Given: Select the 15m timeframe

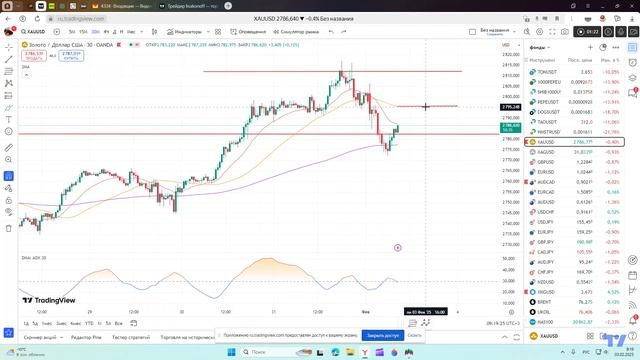Looking at the screenshot, I should (x=83, y=31).
